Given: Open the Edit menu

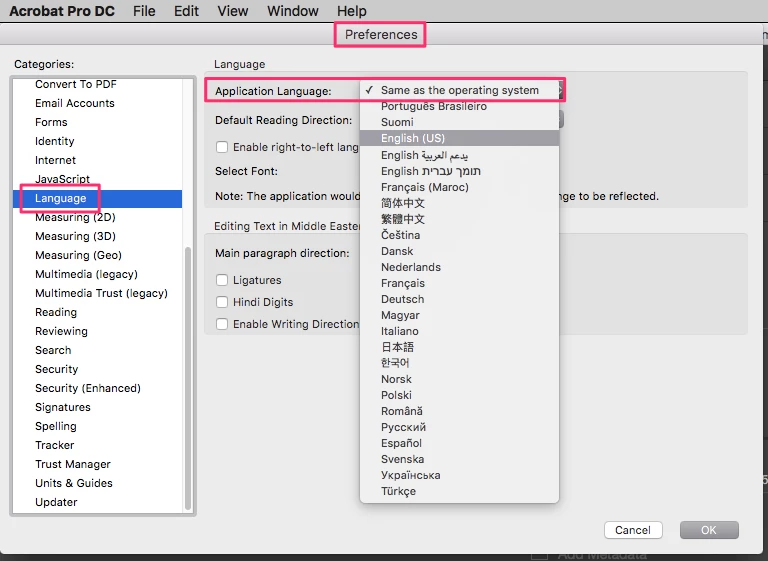Looking at the screenshot, I should point(186,11).
